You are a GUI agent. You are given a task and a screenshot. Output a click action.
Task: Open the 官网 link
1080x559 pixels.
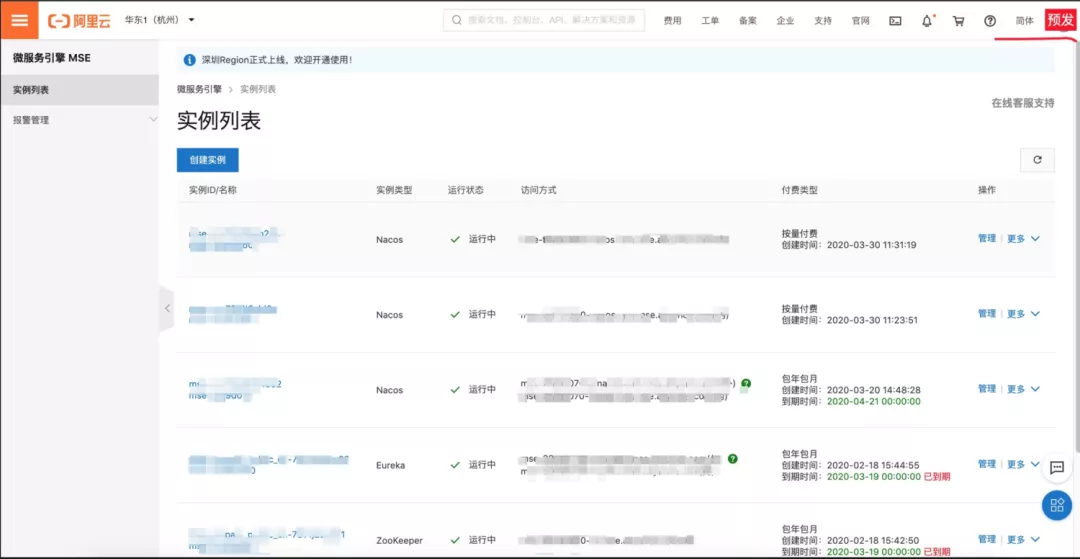pos(860,21)
